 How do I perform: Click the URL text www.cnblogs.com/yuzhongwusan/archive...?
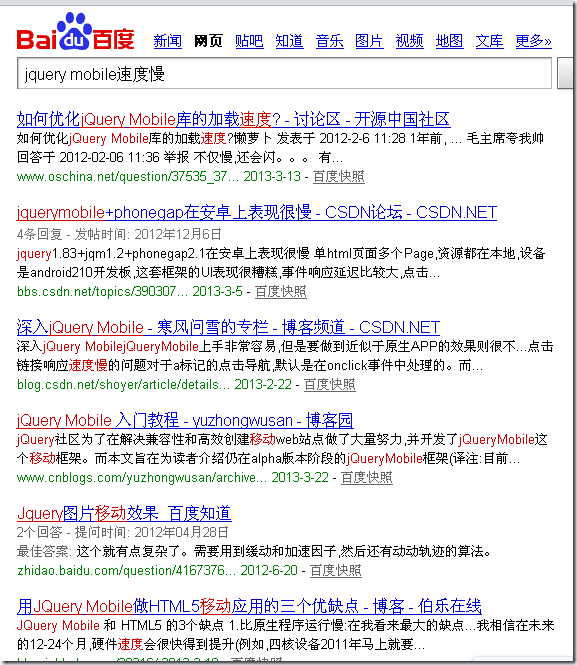142,478
